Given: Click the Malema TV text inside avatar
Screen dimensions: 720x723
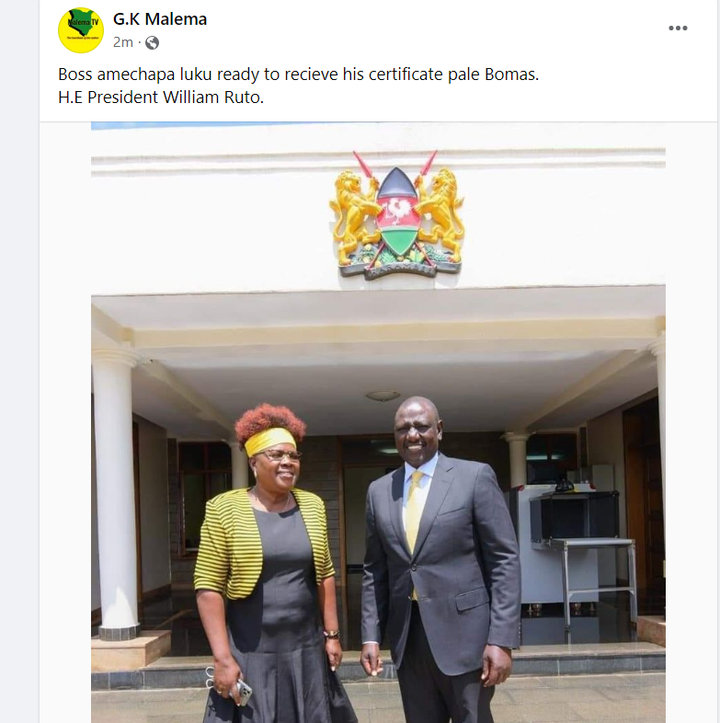Looking at the screenshot, I should tap(83, 22).
